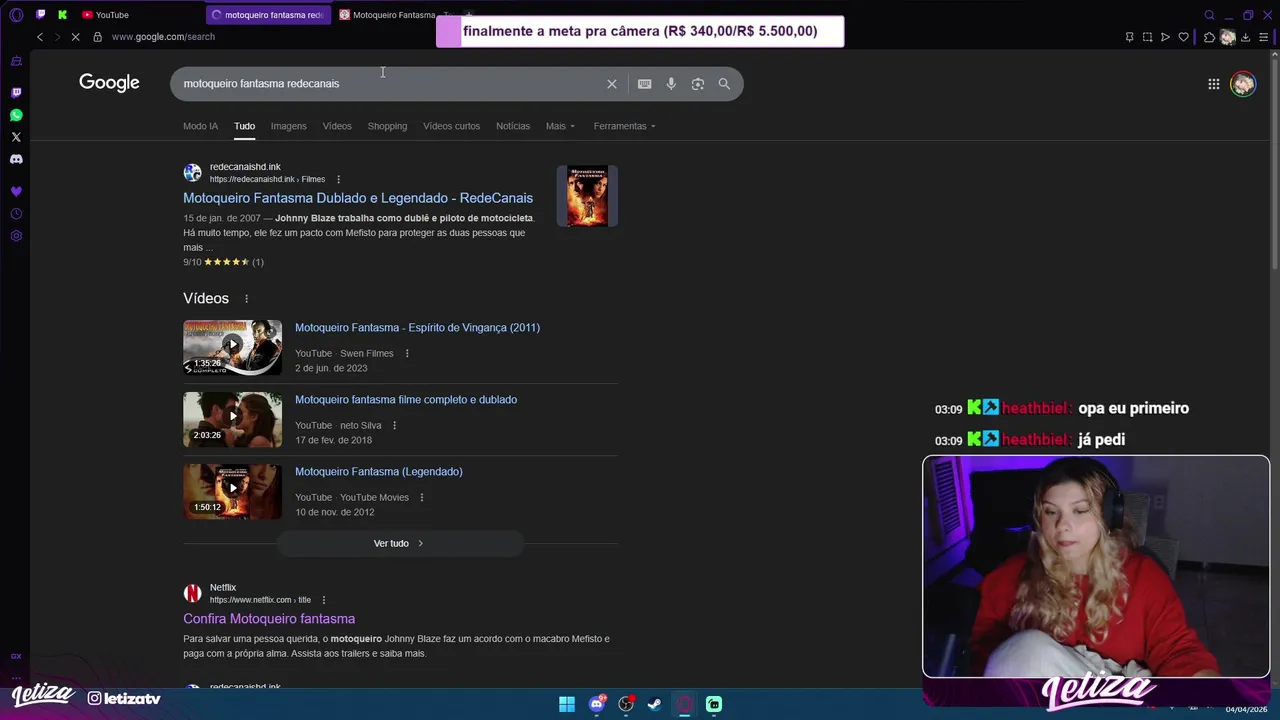Take a snapshot with toolbar icon
Image resolution: width=1280 pixels, height=720 pixels.
pos(1147,37)
